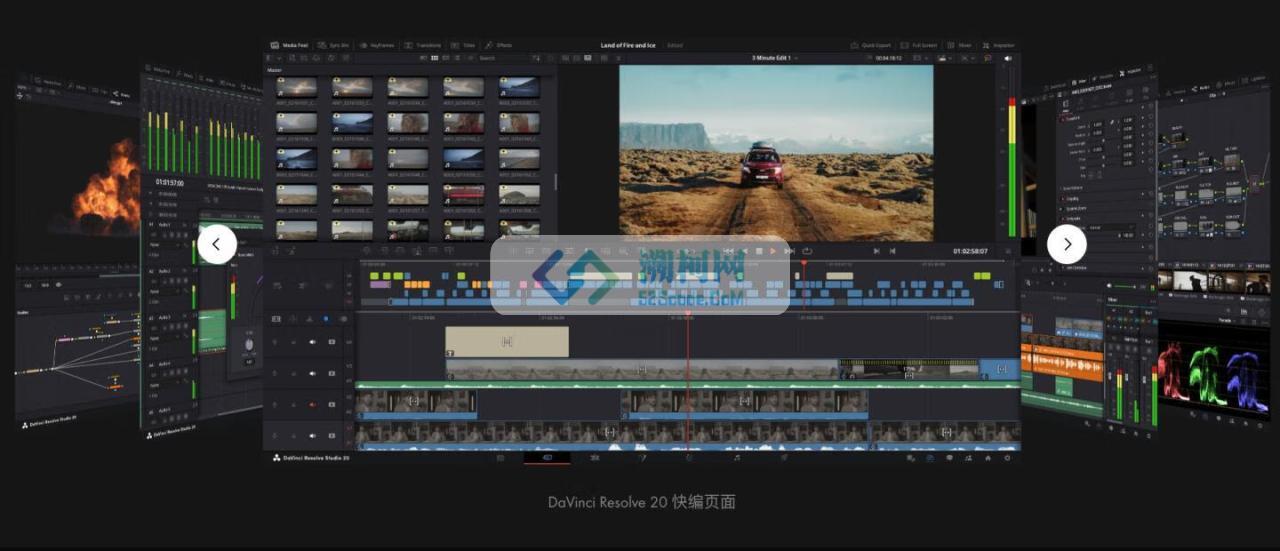
Task: Click the lower timeline playhead marker
Action: (x=687, y=316)
